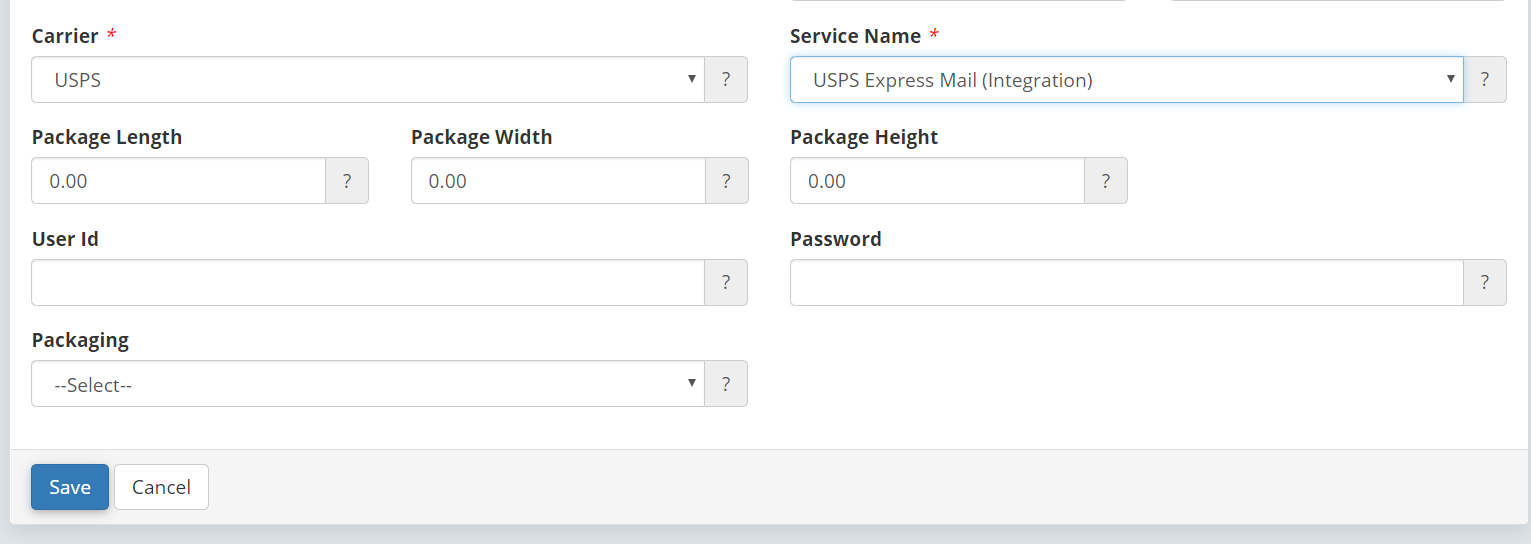The width and height of the screenshot is (1531, 544).
Task: Click the Cancel button
Action: [x=161, y=487]
